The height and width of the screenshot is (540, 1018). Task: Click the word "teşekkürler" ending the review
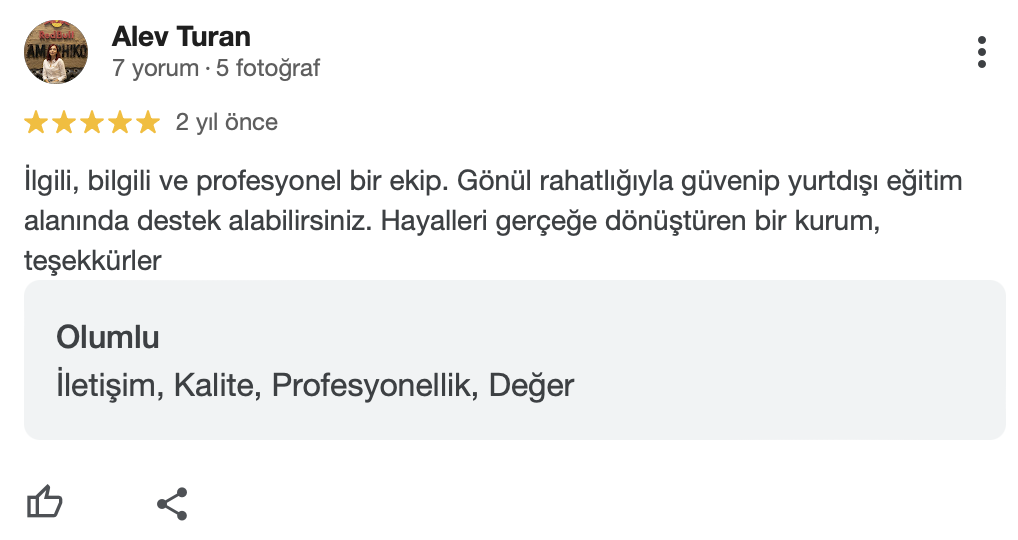click(x=93, y=261)
